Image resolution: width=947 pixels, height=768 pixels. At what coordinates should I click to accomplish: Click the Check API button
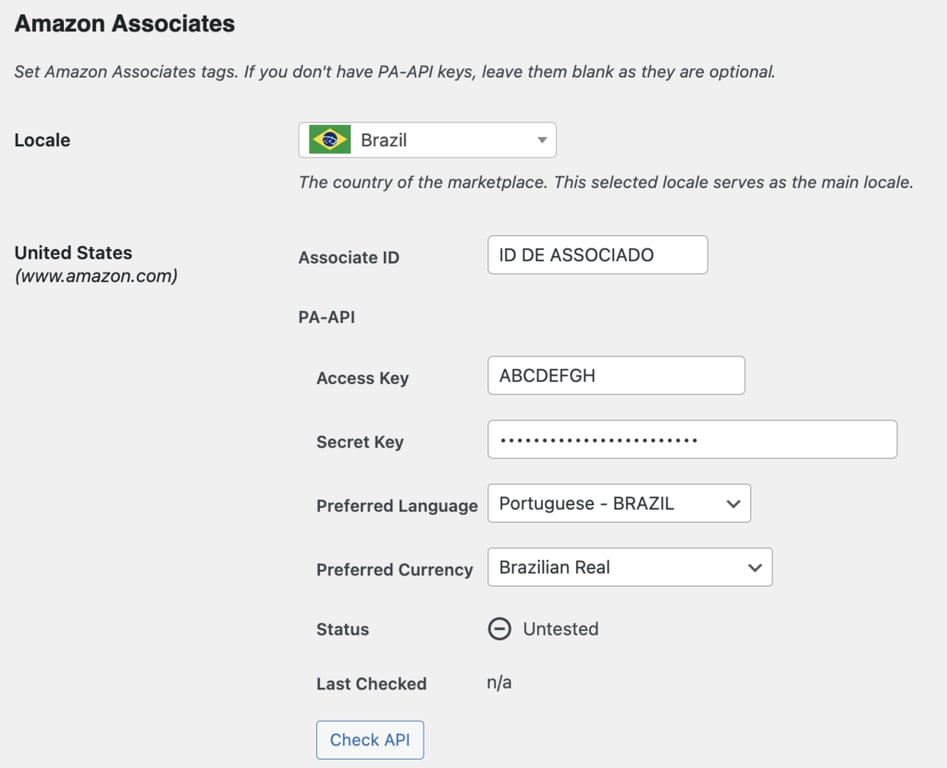pyautogui.click(x=370, y=740)
